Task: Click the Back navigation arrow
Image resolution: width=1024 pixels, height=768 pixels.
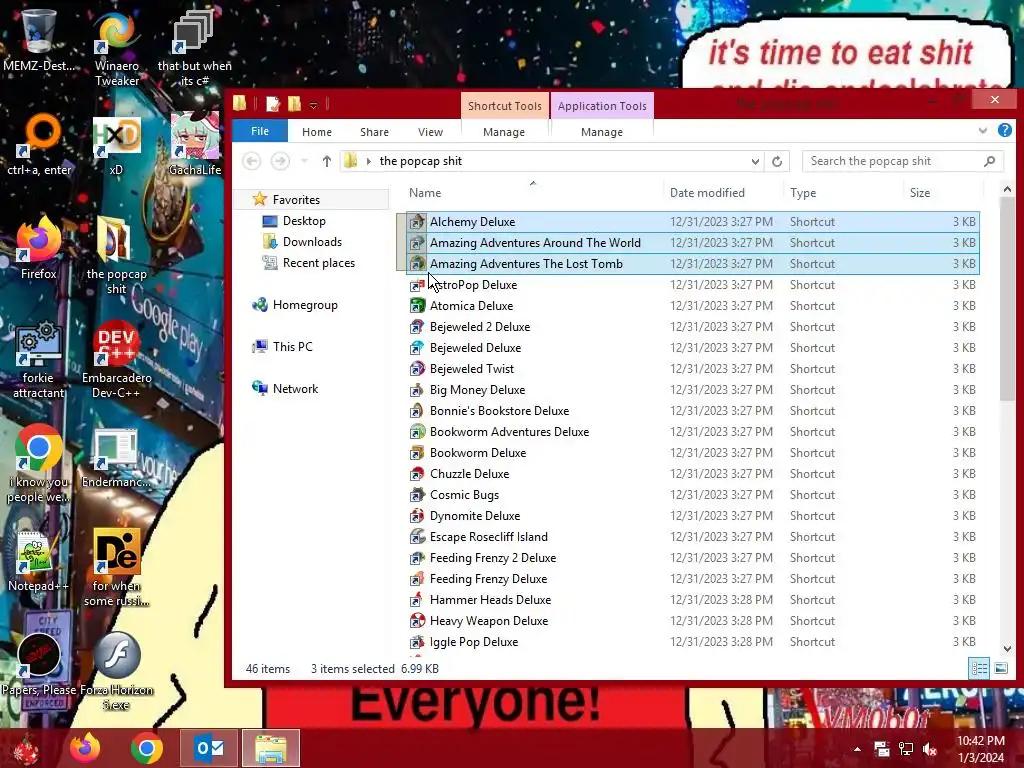Action: click(x=251, y=161)
